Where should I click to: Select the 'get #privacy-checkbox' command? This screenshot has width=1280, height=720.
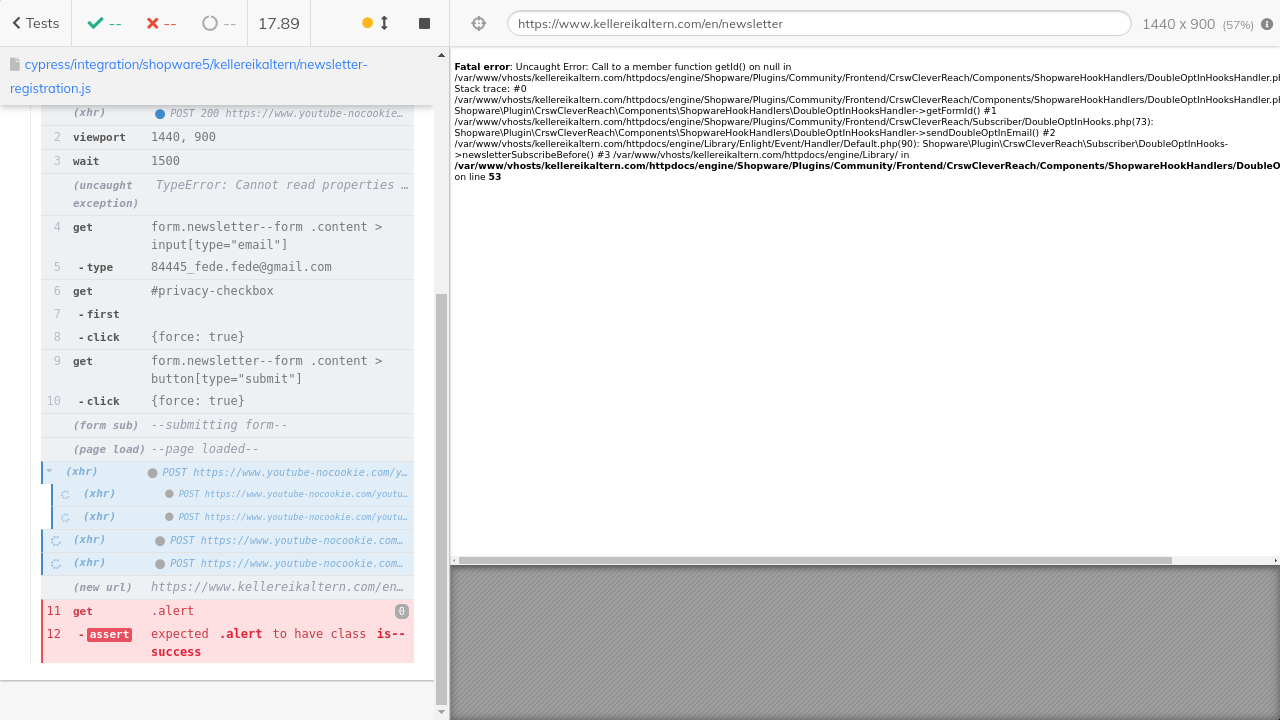coord(228,291)
